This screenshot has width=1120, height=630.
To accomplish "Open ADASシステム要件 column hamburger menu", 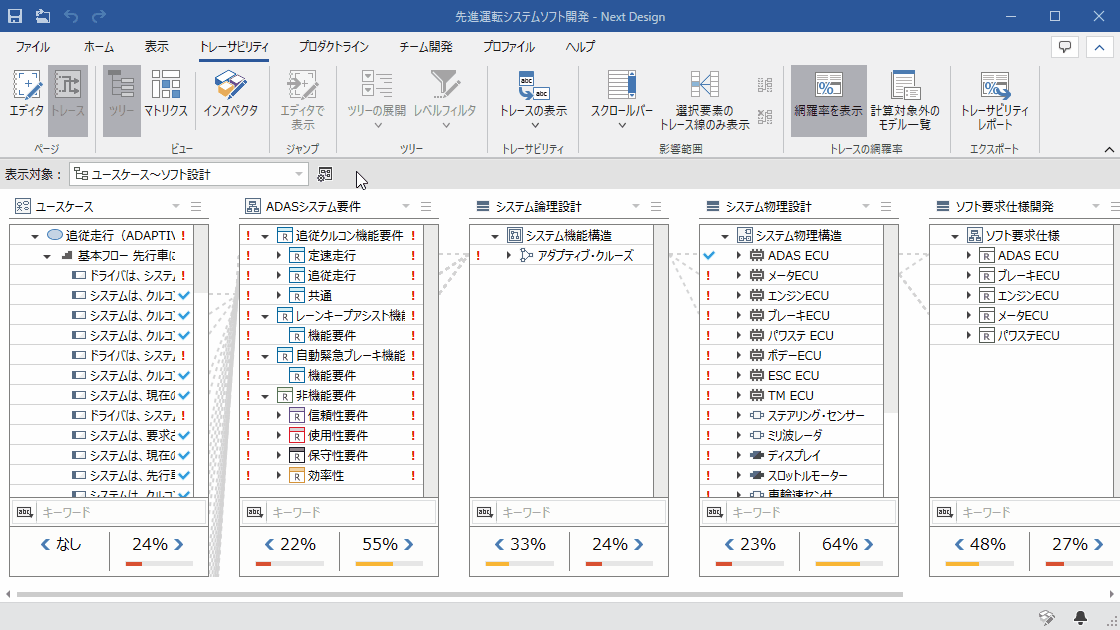I will pyautogui.click(x=426, y=206).
